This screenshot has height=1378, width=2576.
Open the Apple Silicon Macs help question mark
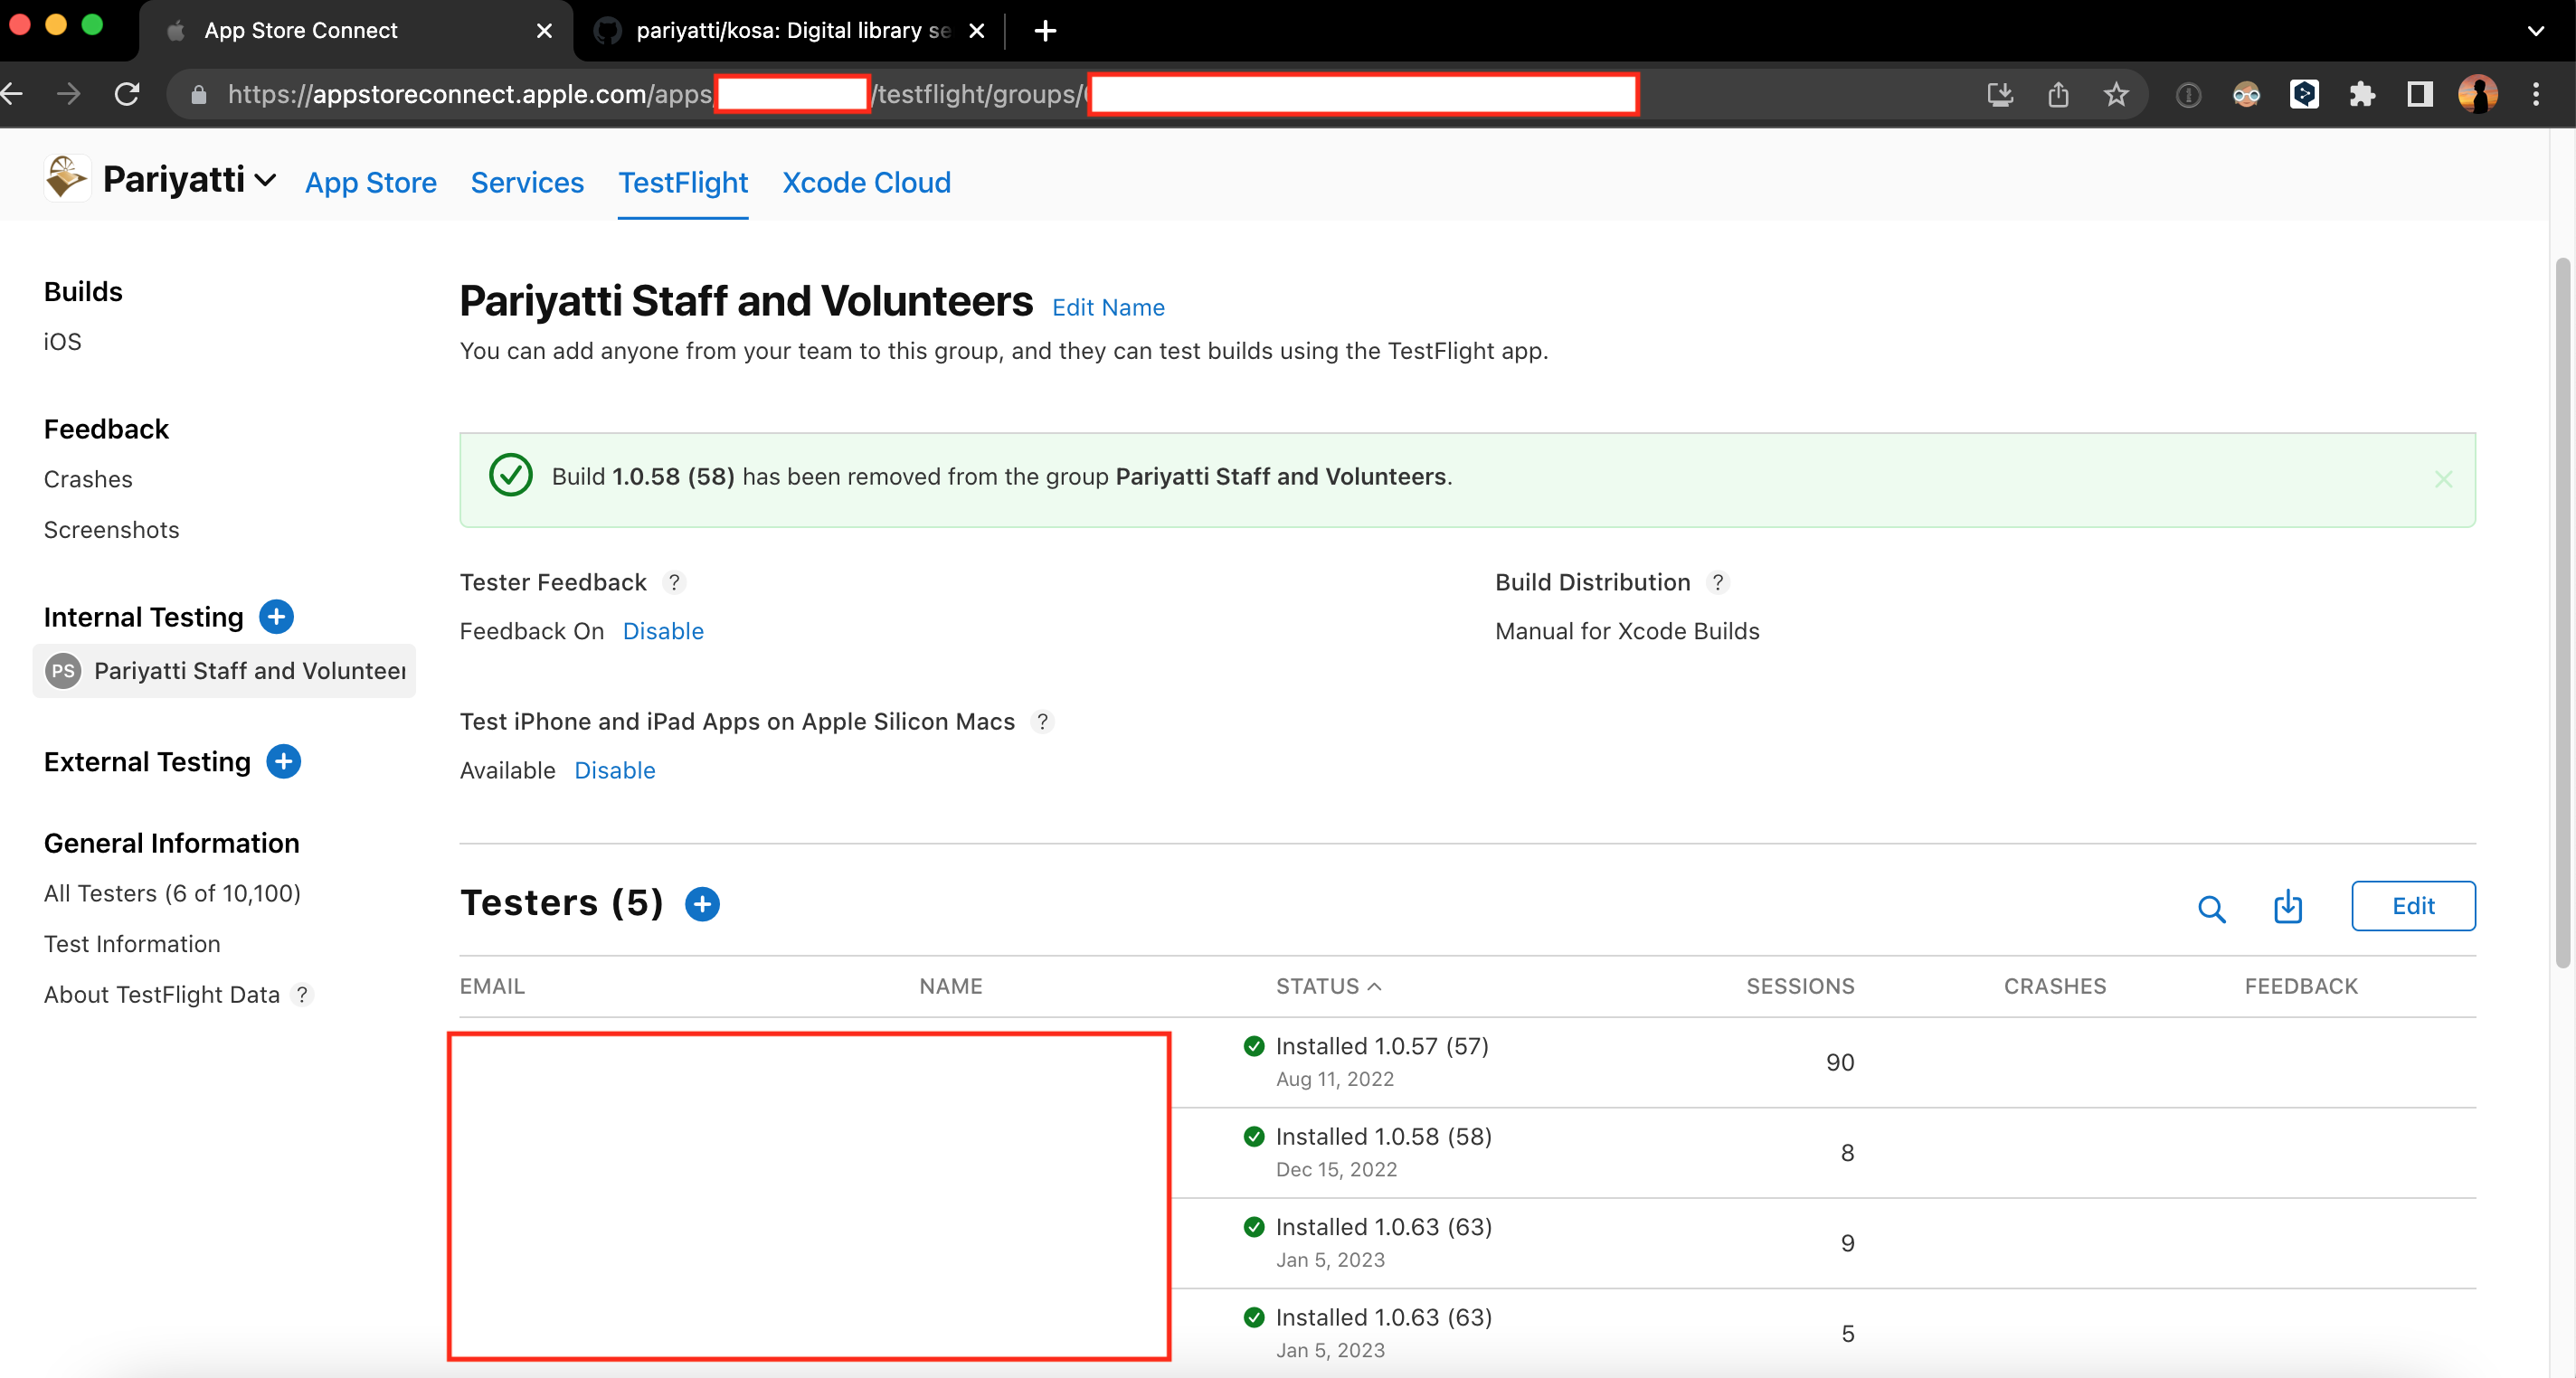tap(1042, 721)
